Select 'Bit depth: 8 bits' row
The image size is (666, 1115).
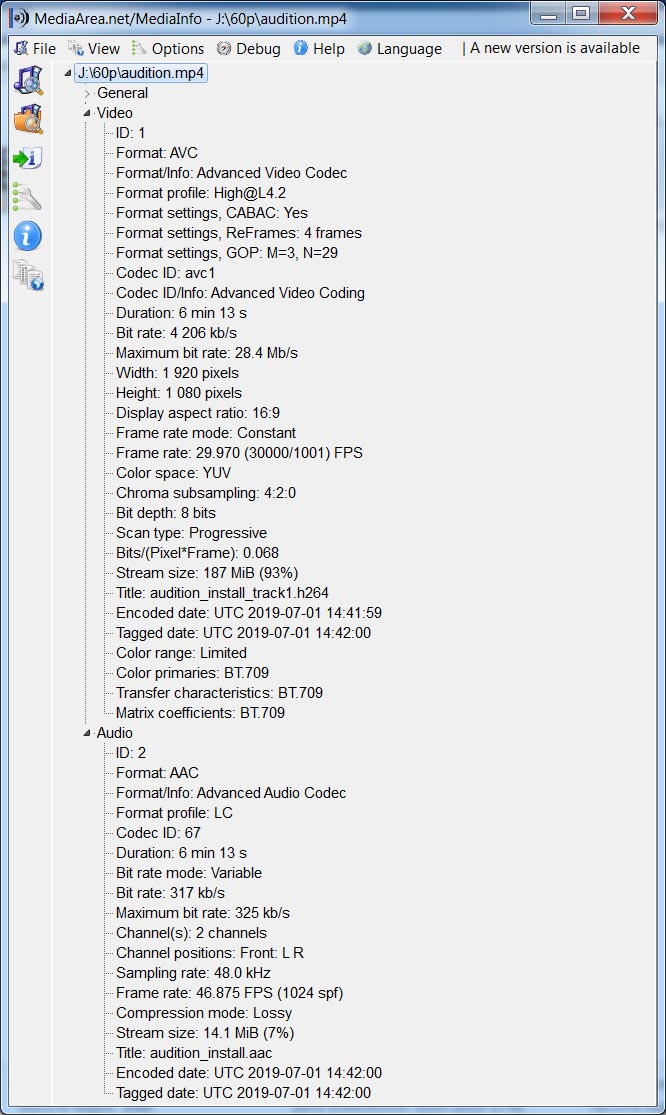(166, 513)
